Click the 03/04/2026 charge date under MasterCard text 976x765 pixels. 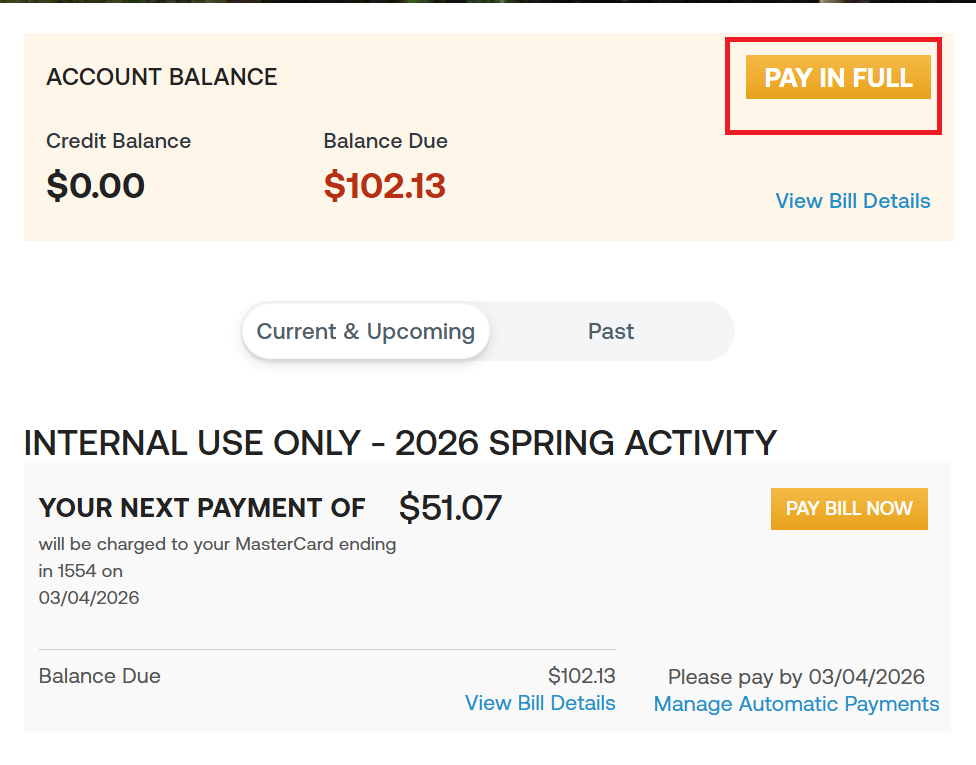point(89,598)
